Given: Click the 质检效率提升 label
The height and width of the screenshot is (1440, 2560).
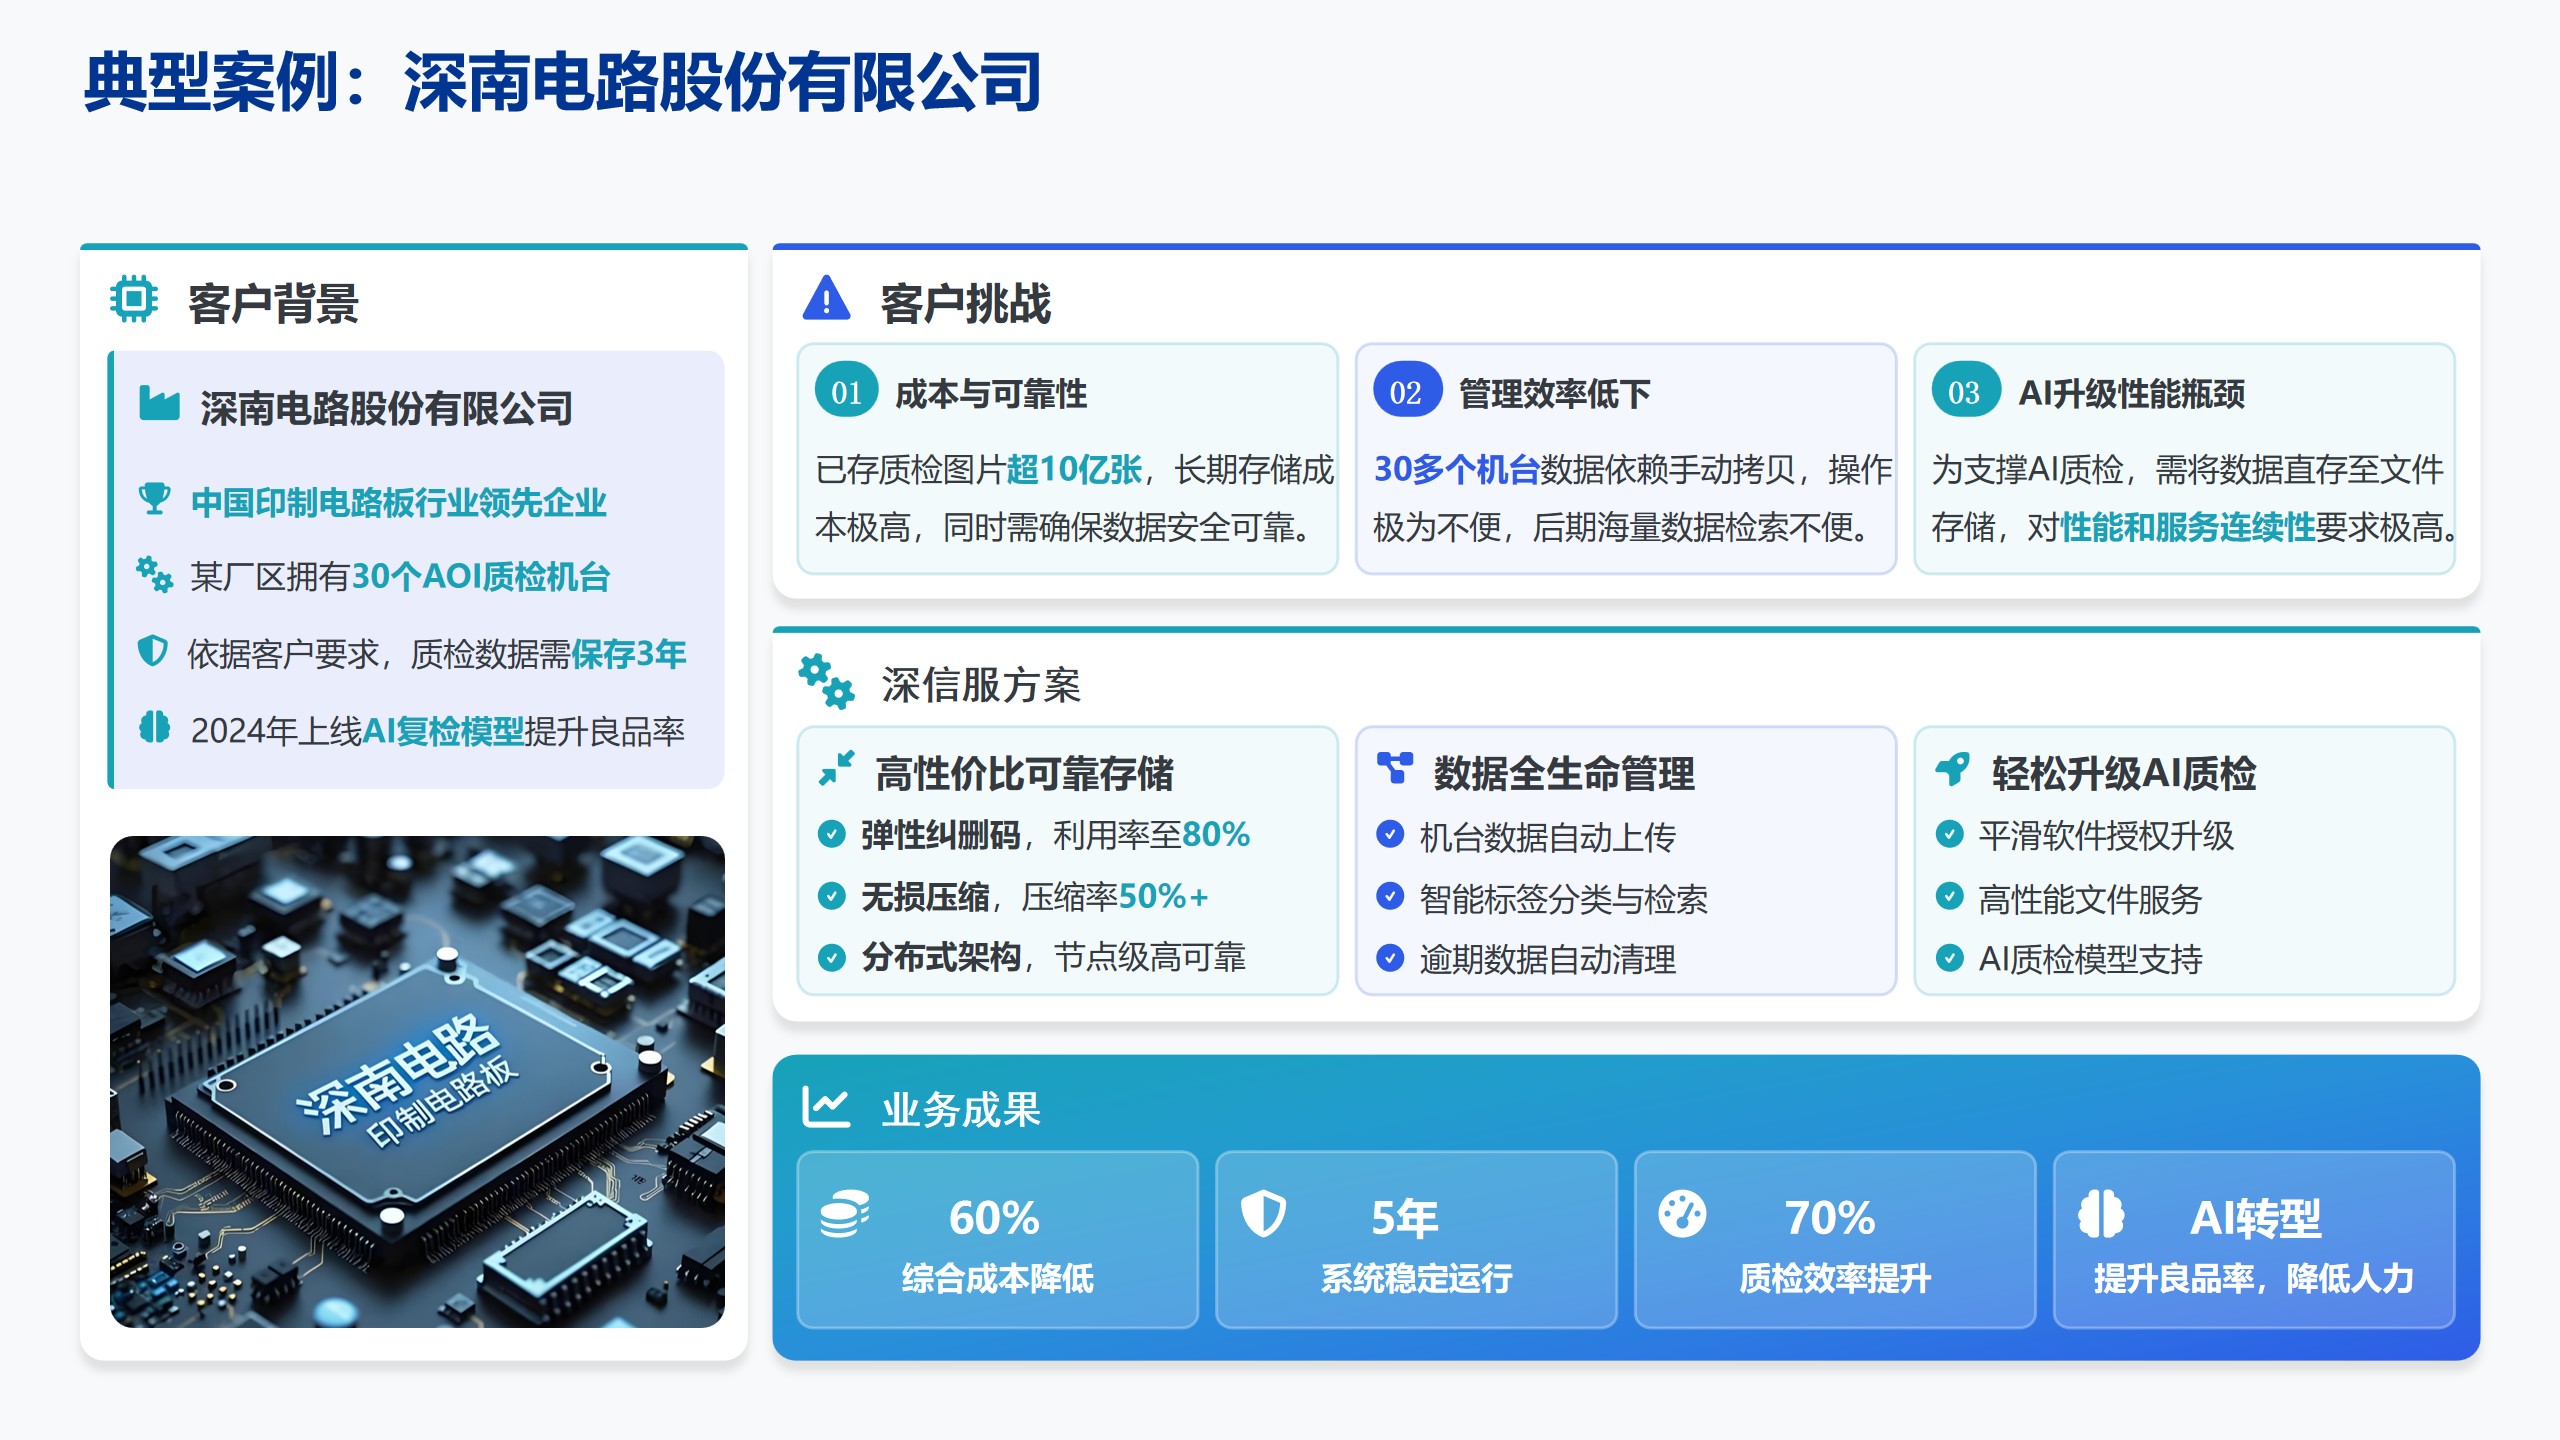Looking at the screenshot, I should [x=1835, y=1278].
